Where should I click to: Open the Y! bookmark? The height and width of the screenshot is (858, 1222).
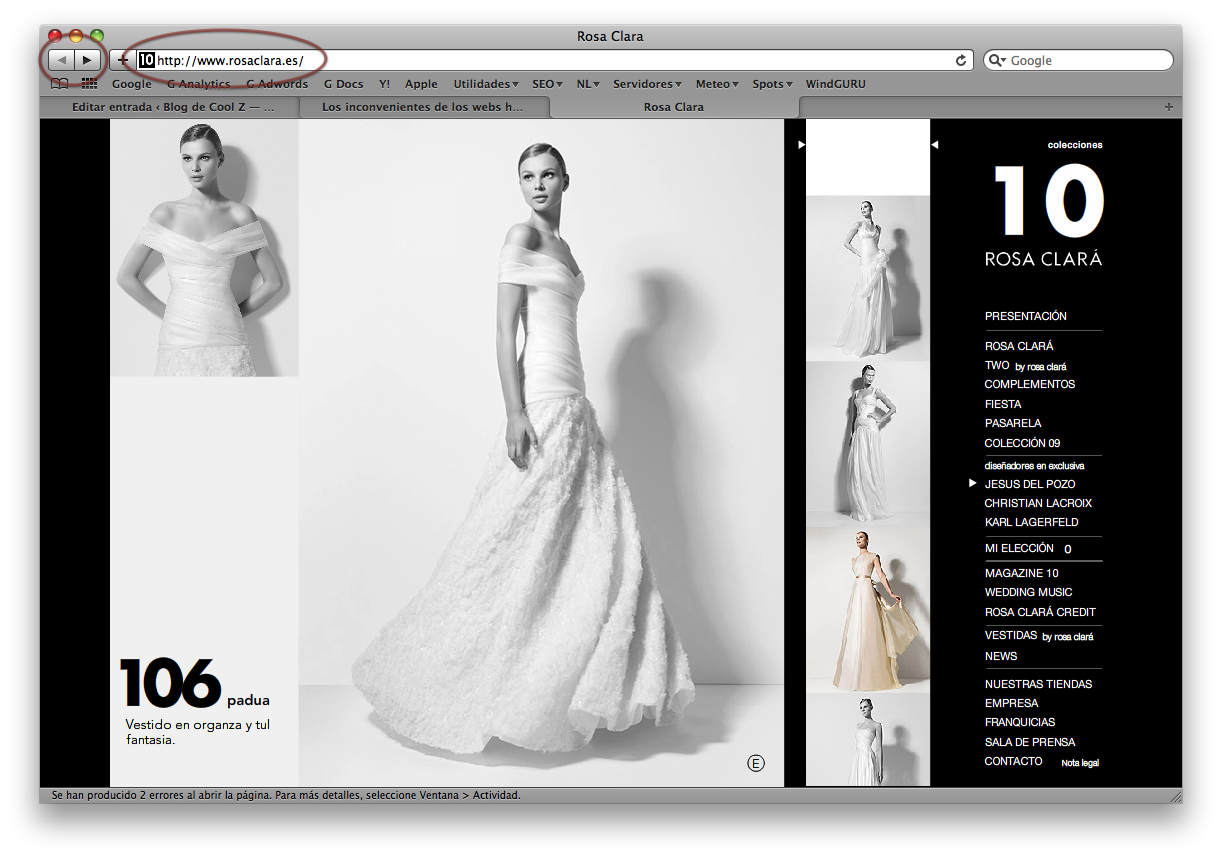(385, 84)
